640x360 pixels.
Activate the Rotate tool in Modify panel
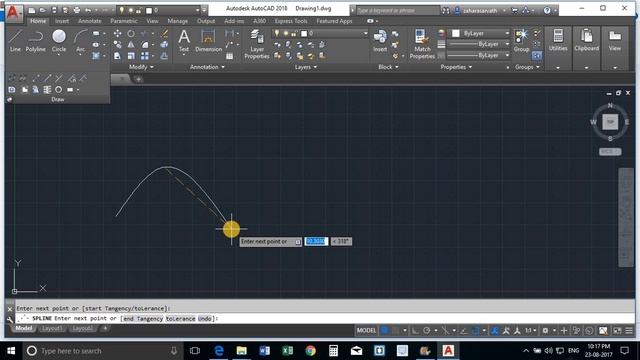tap(131, 33)
